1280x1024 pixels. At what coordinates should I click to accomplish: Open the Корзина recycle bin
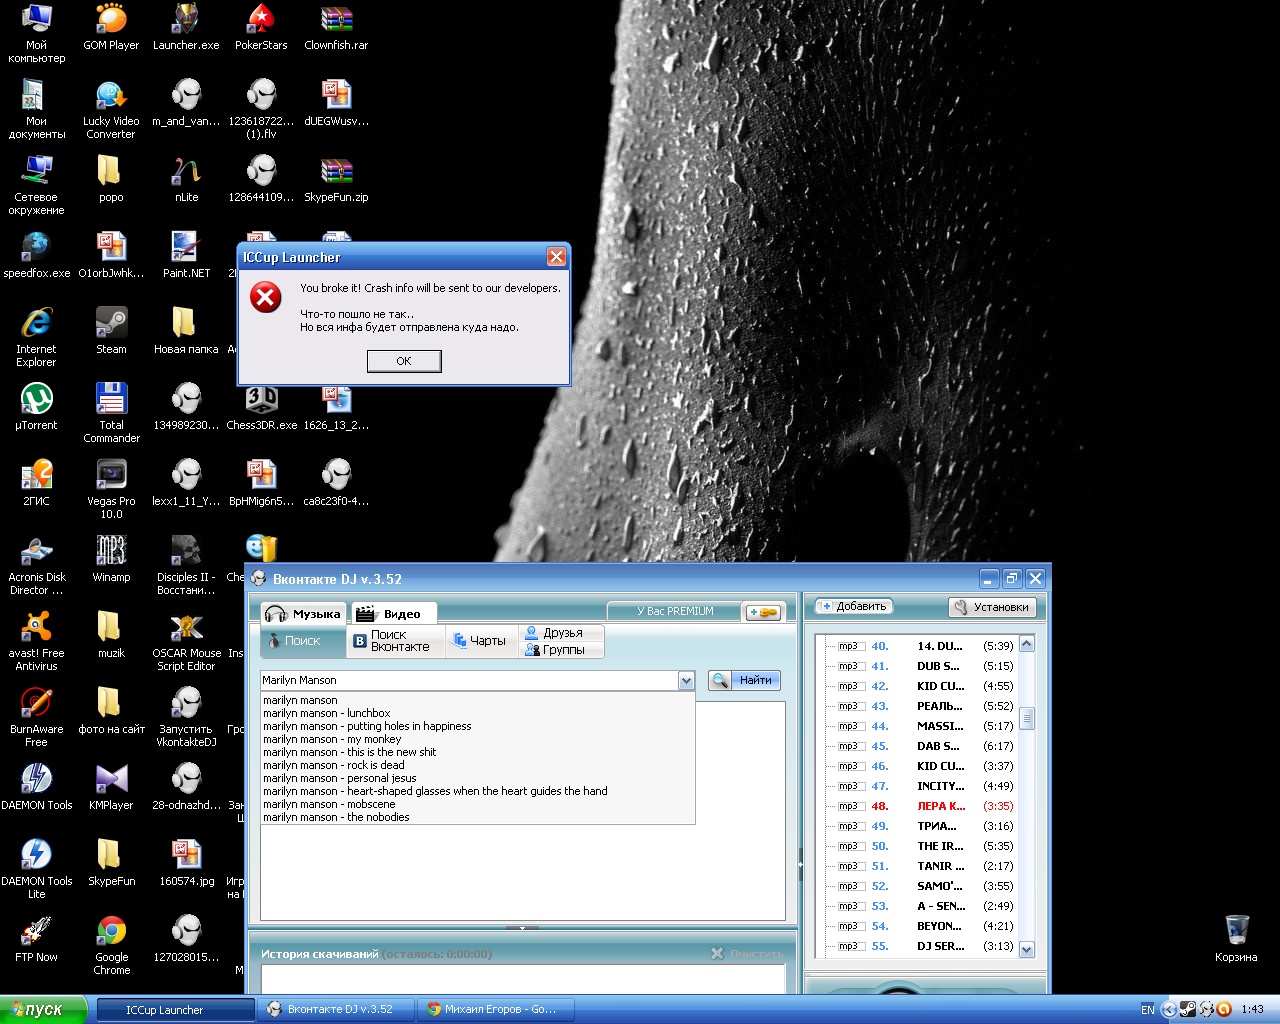(x=1236, y=939)
